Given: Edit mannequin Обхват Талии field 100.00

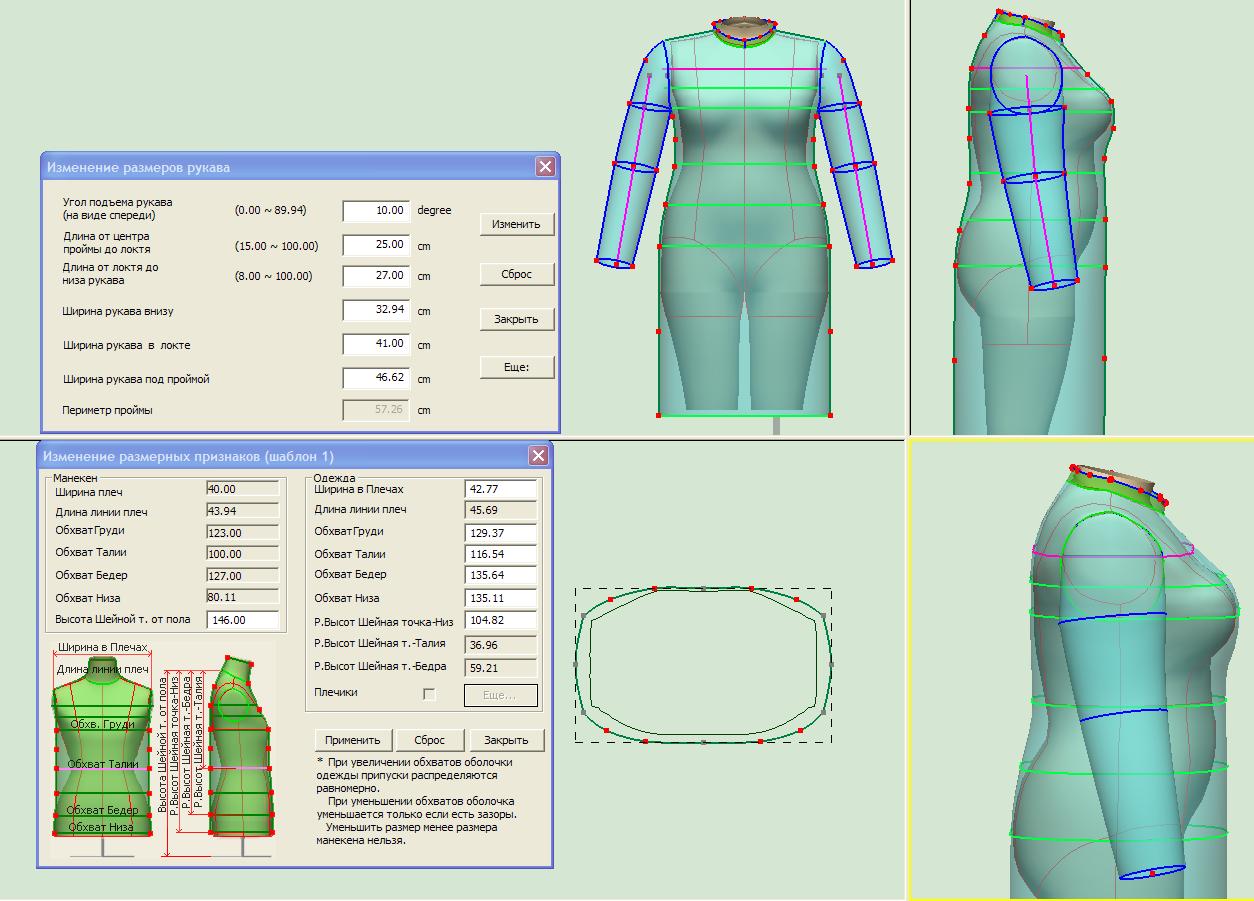Looking at the screenshot, I should pos(242,554).
